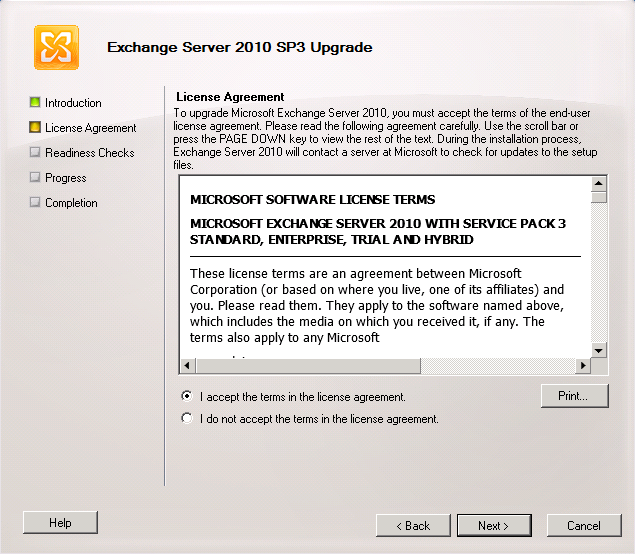
Task: Click the 'Exchange Server 2010 SP3 Upgrade' title
Action: click(240, 47)
